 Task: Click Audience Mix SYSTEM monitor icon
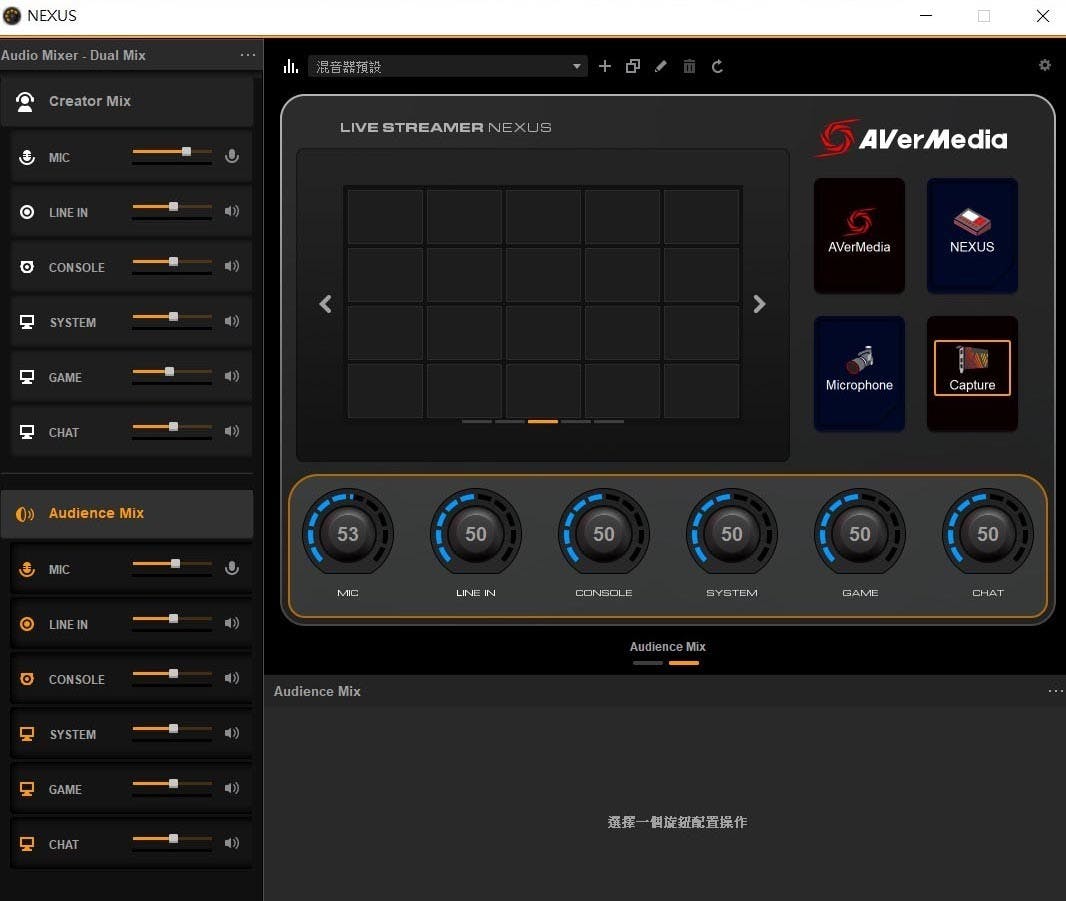[27, 734]
